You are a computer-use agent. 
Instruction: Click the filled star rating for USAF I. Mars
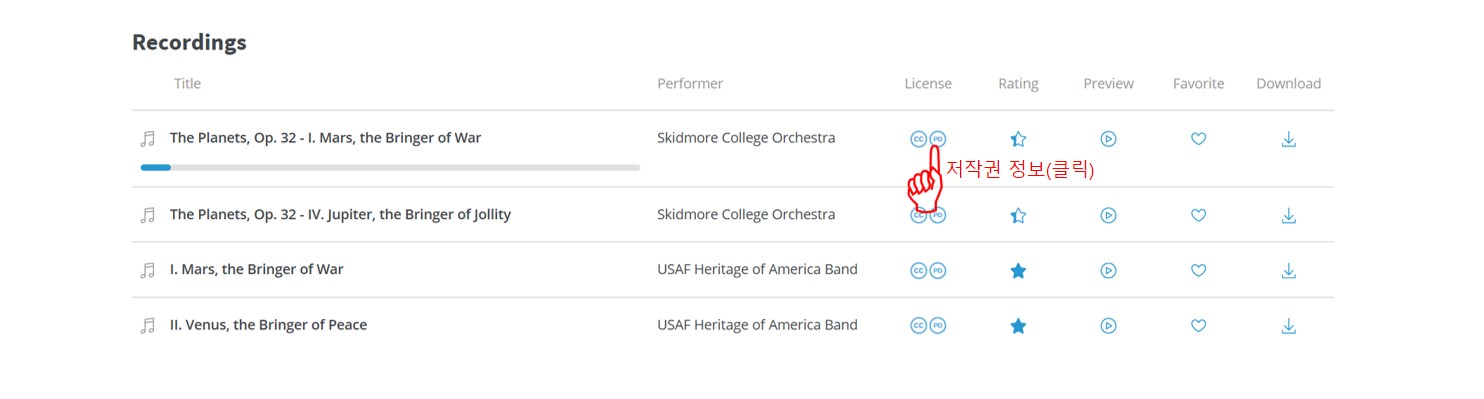(1018, 270)
